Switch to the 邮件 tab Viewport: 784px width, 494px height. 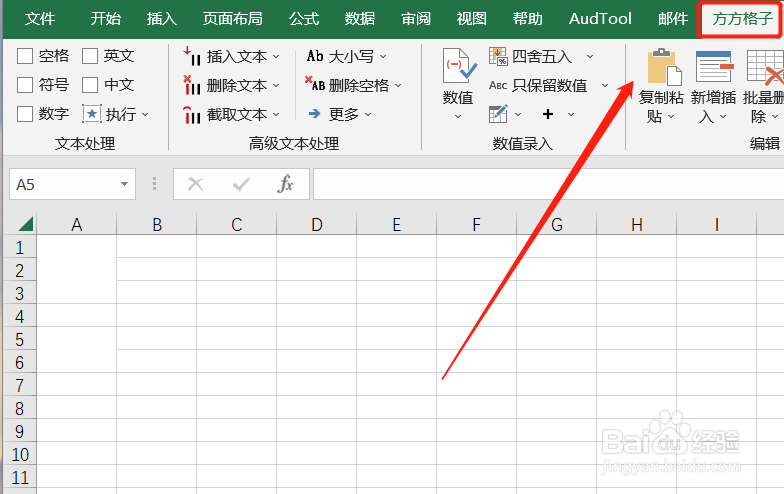click(672, 18)
